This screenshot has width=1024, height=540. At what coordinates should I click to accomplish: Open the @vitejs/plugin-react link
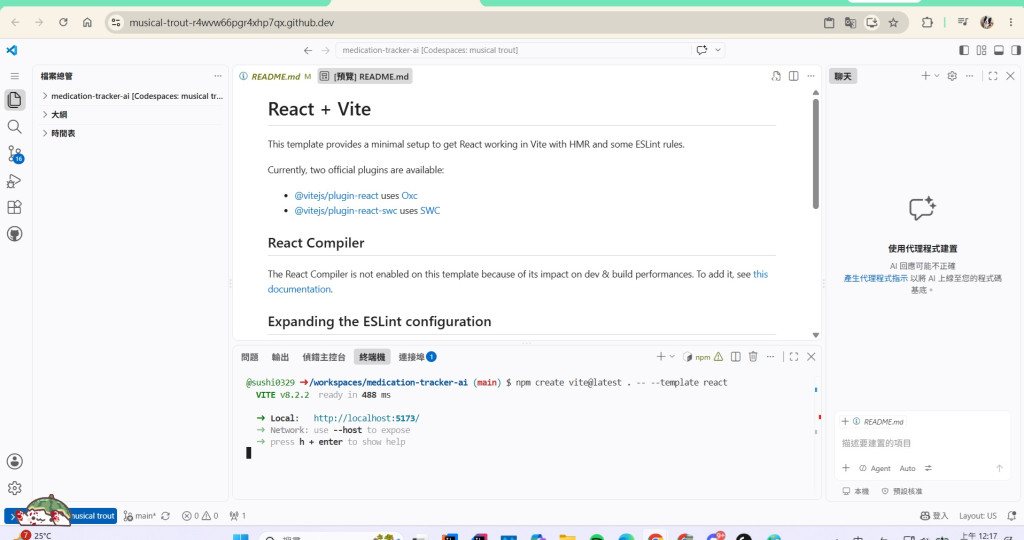(336, 195)
